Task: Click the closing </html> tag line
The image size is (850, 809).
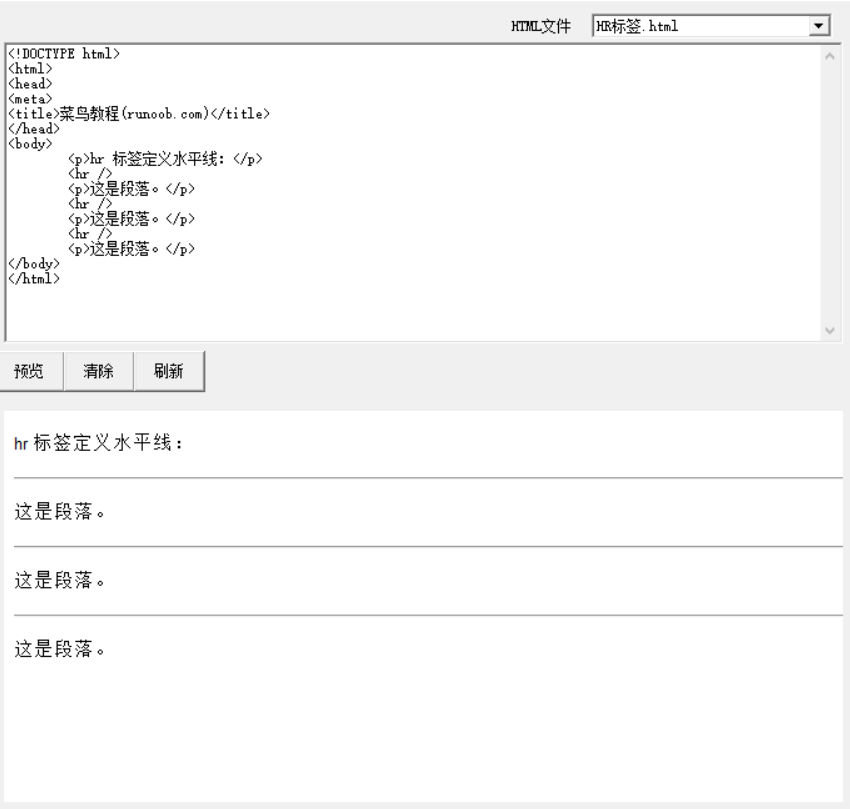Action: coord(34,279)
